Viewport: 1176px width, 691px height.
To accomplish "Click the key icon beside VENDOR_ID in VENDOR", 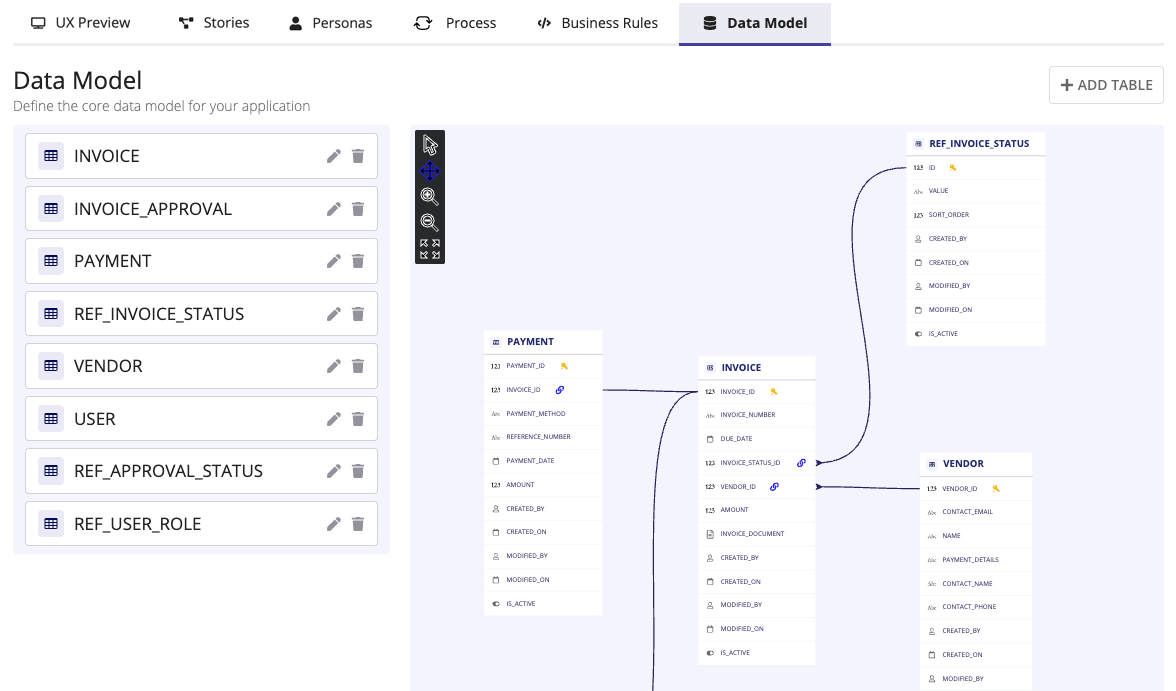I will tap(996, 488).
